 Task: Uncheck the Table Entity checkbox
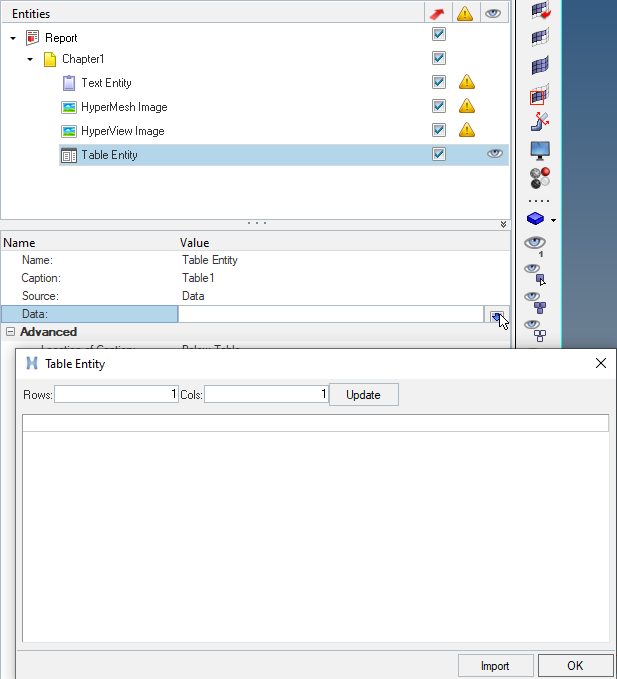[x=439, y=154]
